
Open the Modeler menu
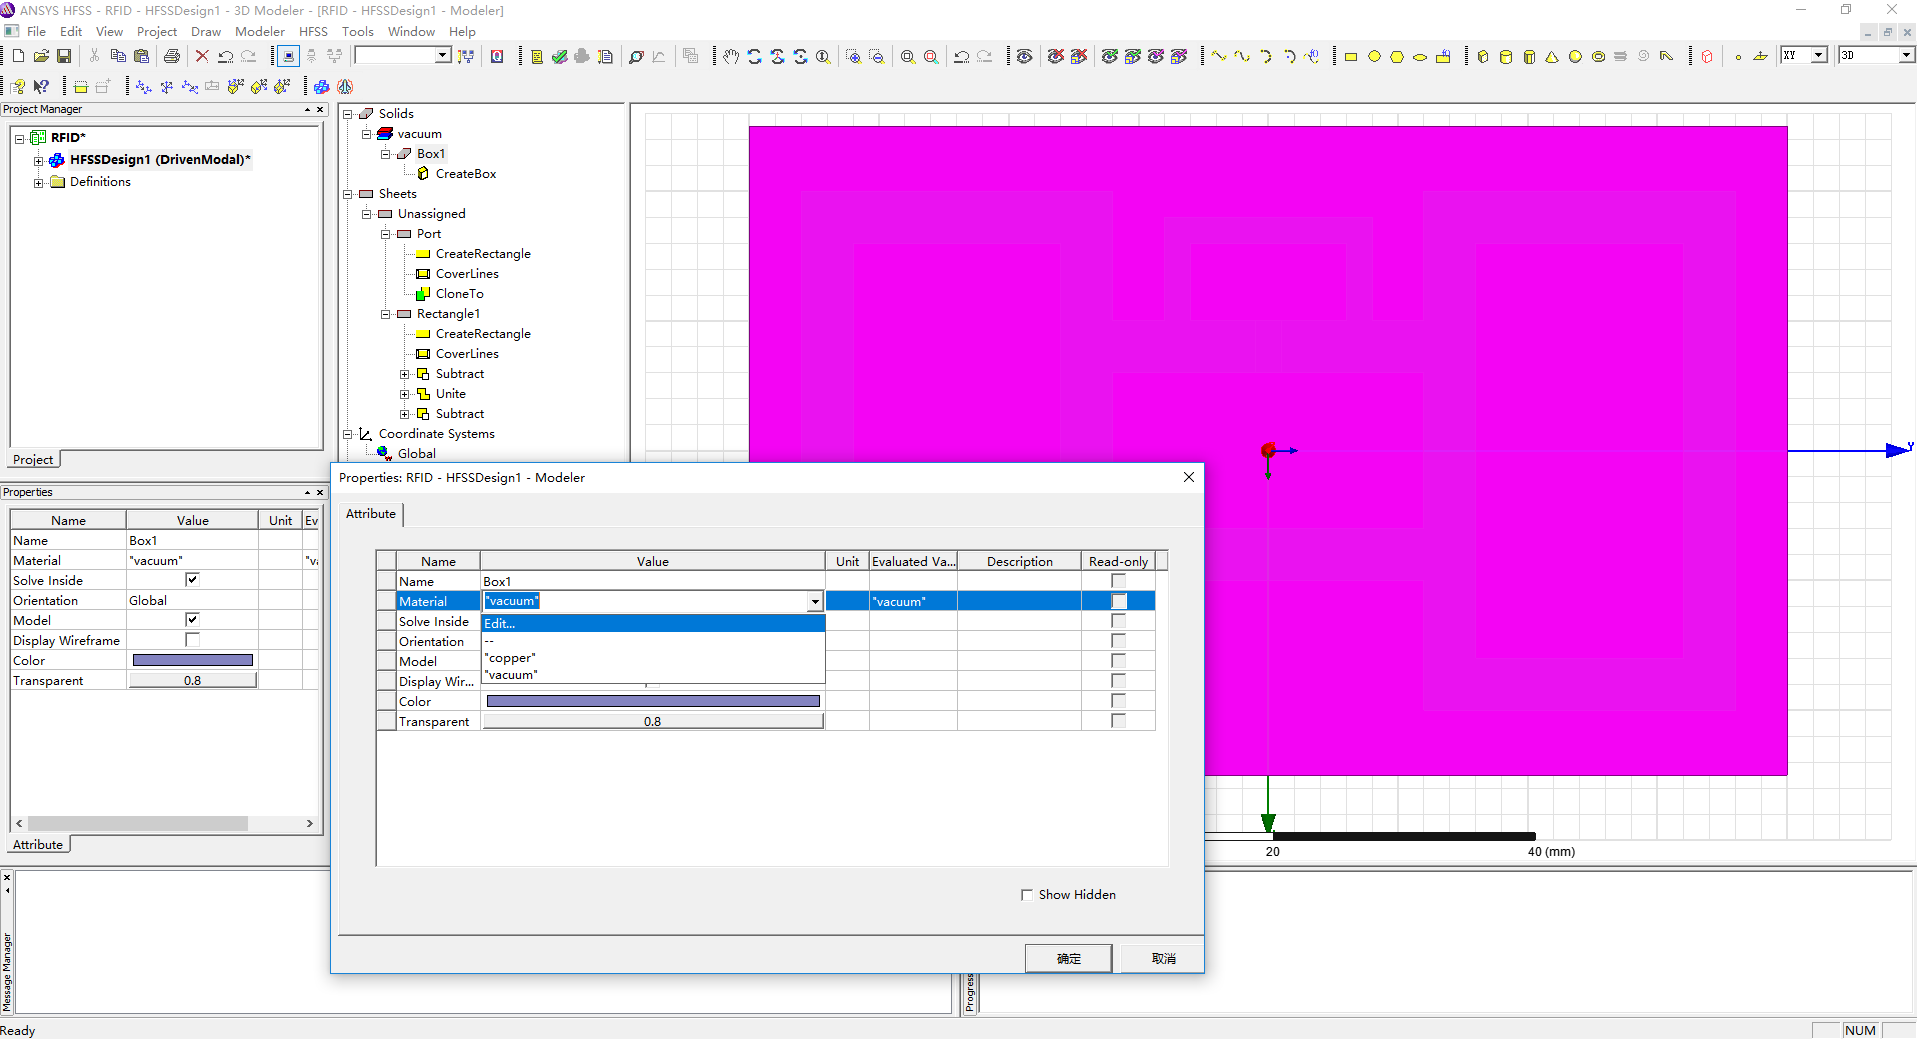coord(260,32)
